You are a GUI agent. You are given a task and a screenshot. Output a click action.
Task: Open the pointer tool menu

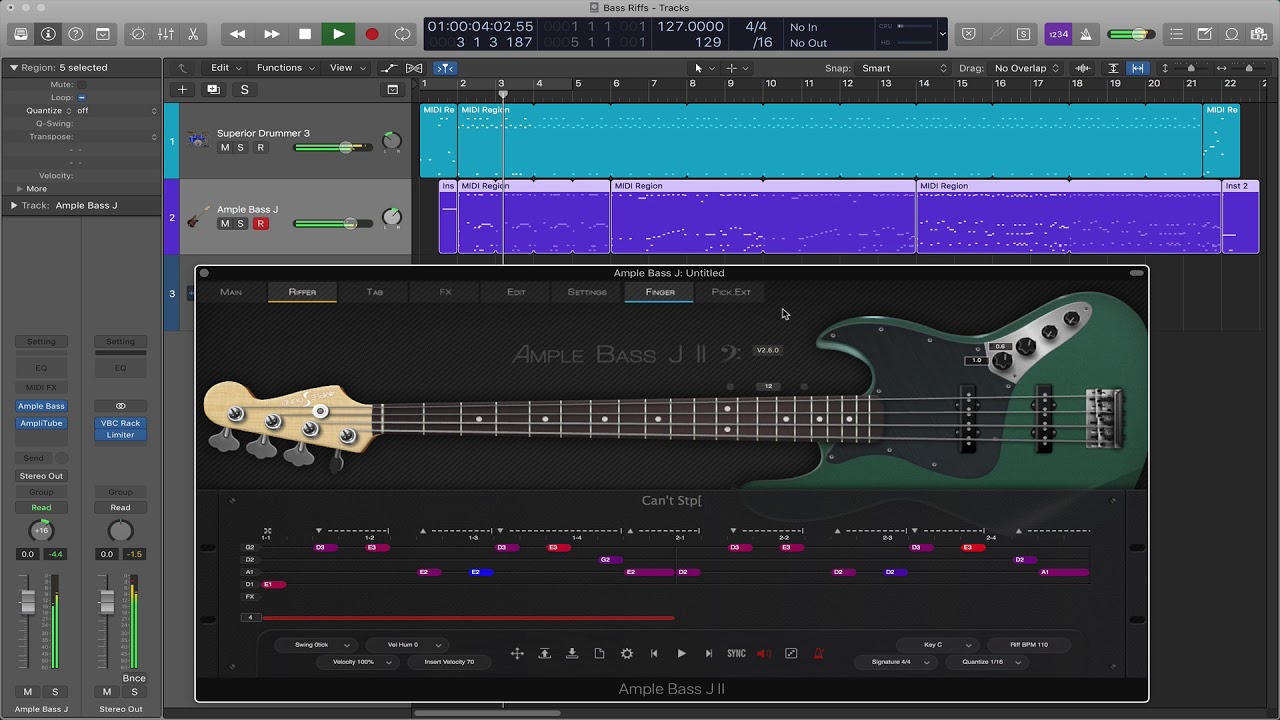704,68
